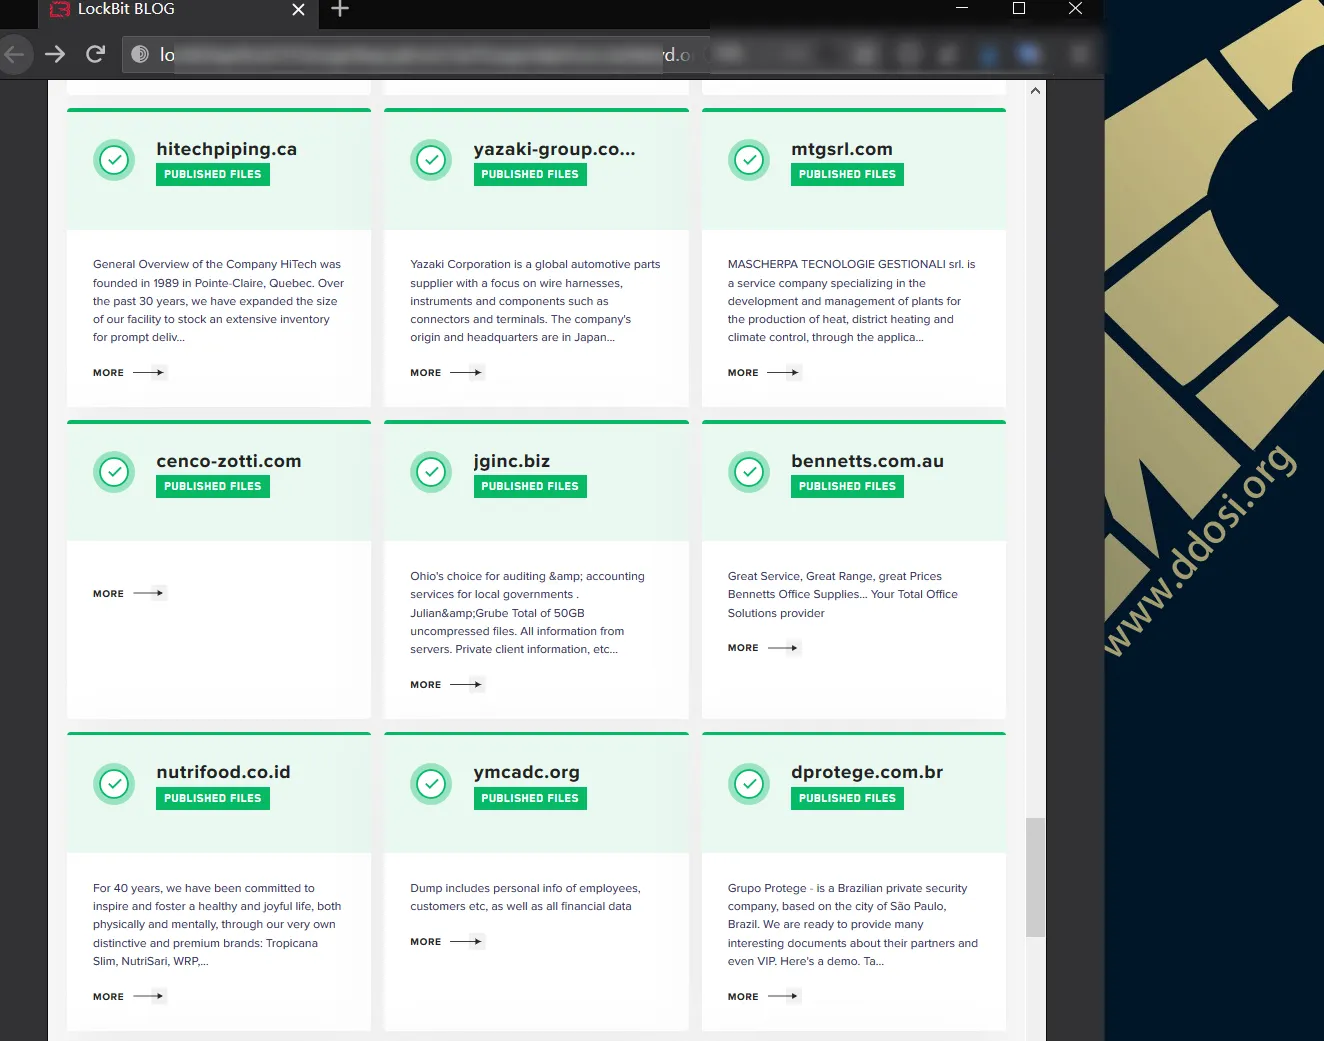1324x1041 pixels.
Task: Open the hitechpiping.ca title
Action: point(227,149)
